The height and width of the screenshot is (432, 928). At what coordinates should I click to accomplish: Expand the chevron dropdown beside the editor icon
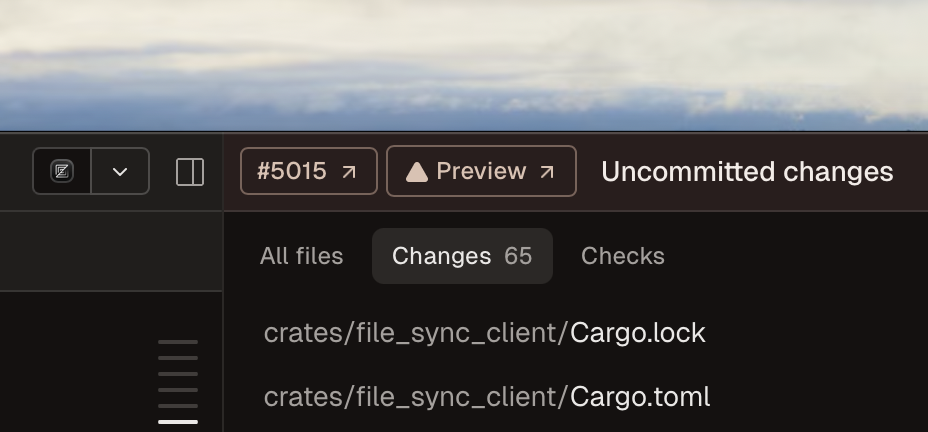pyautogui.click(x=120, y=171)
